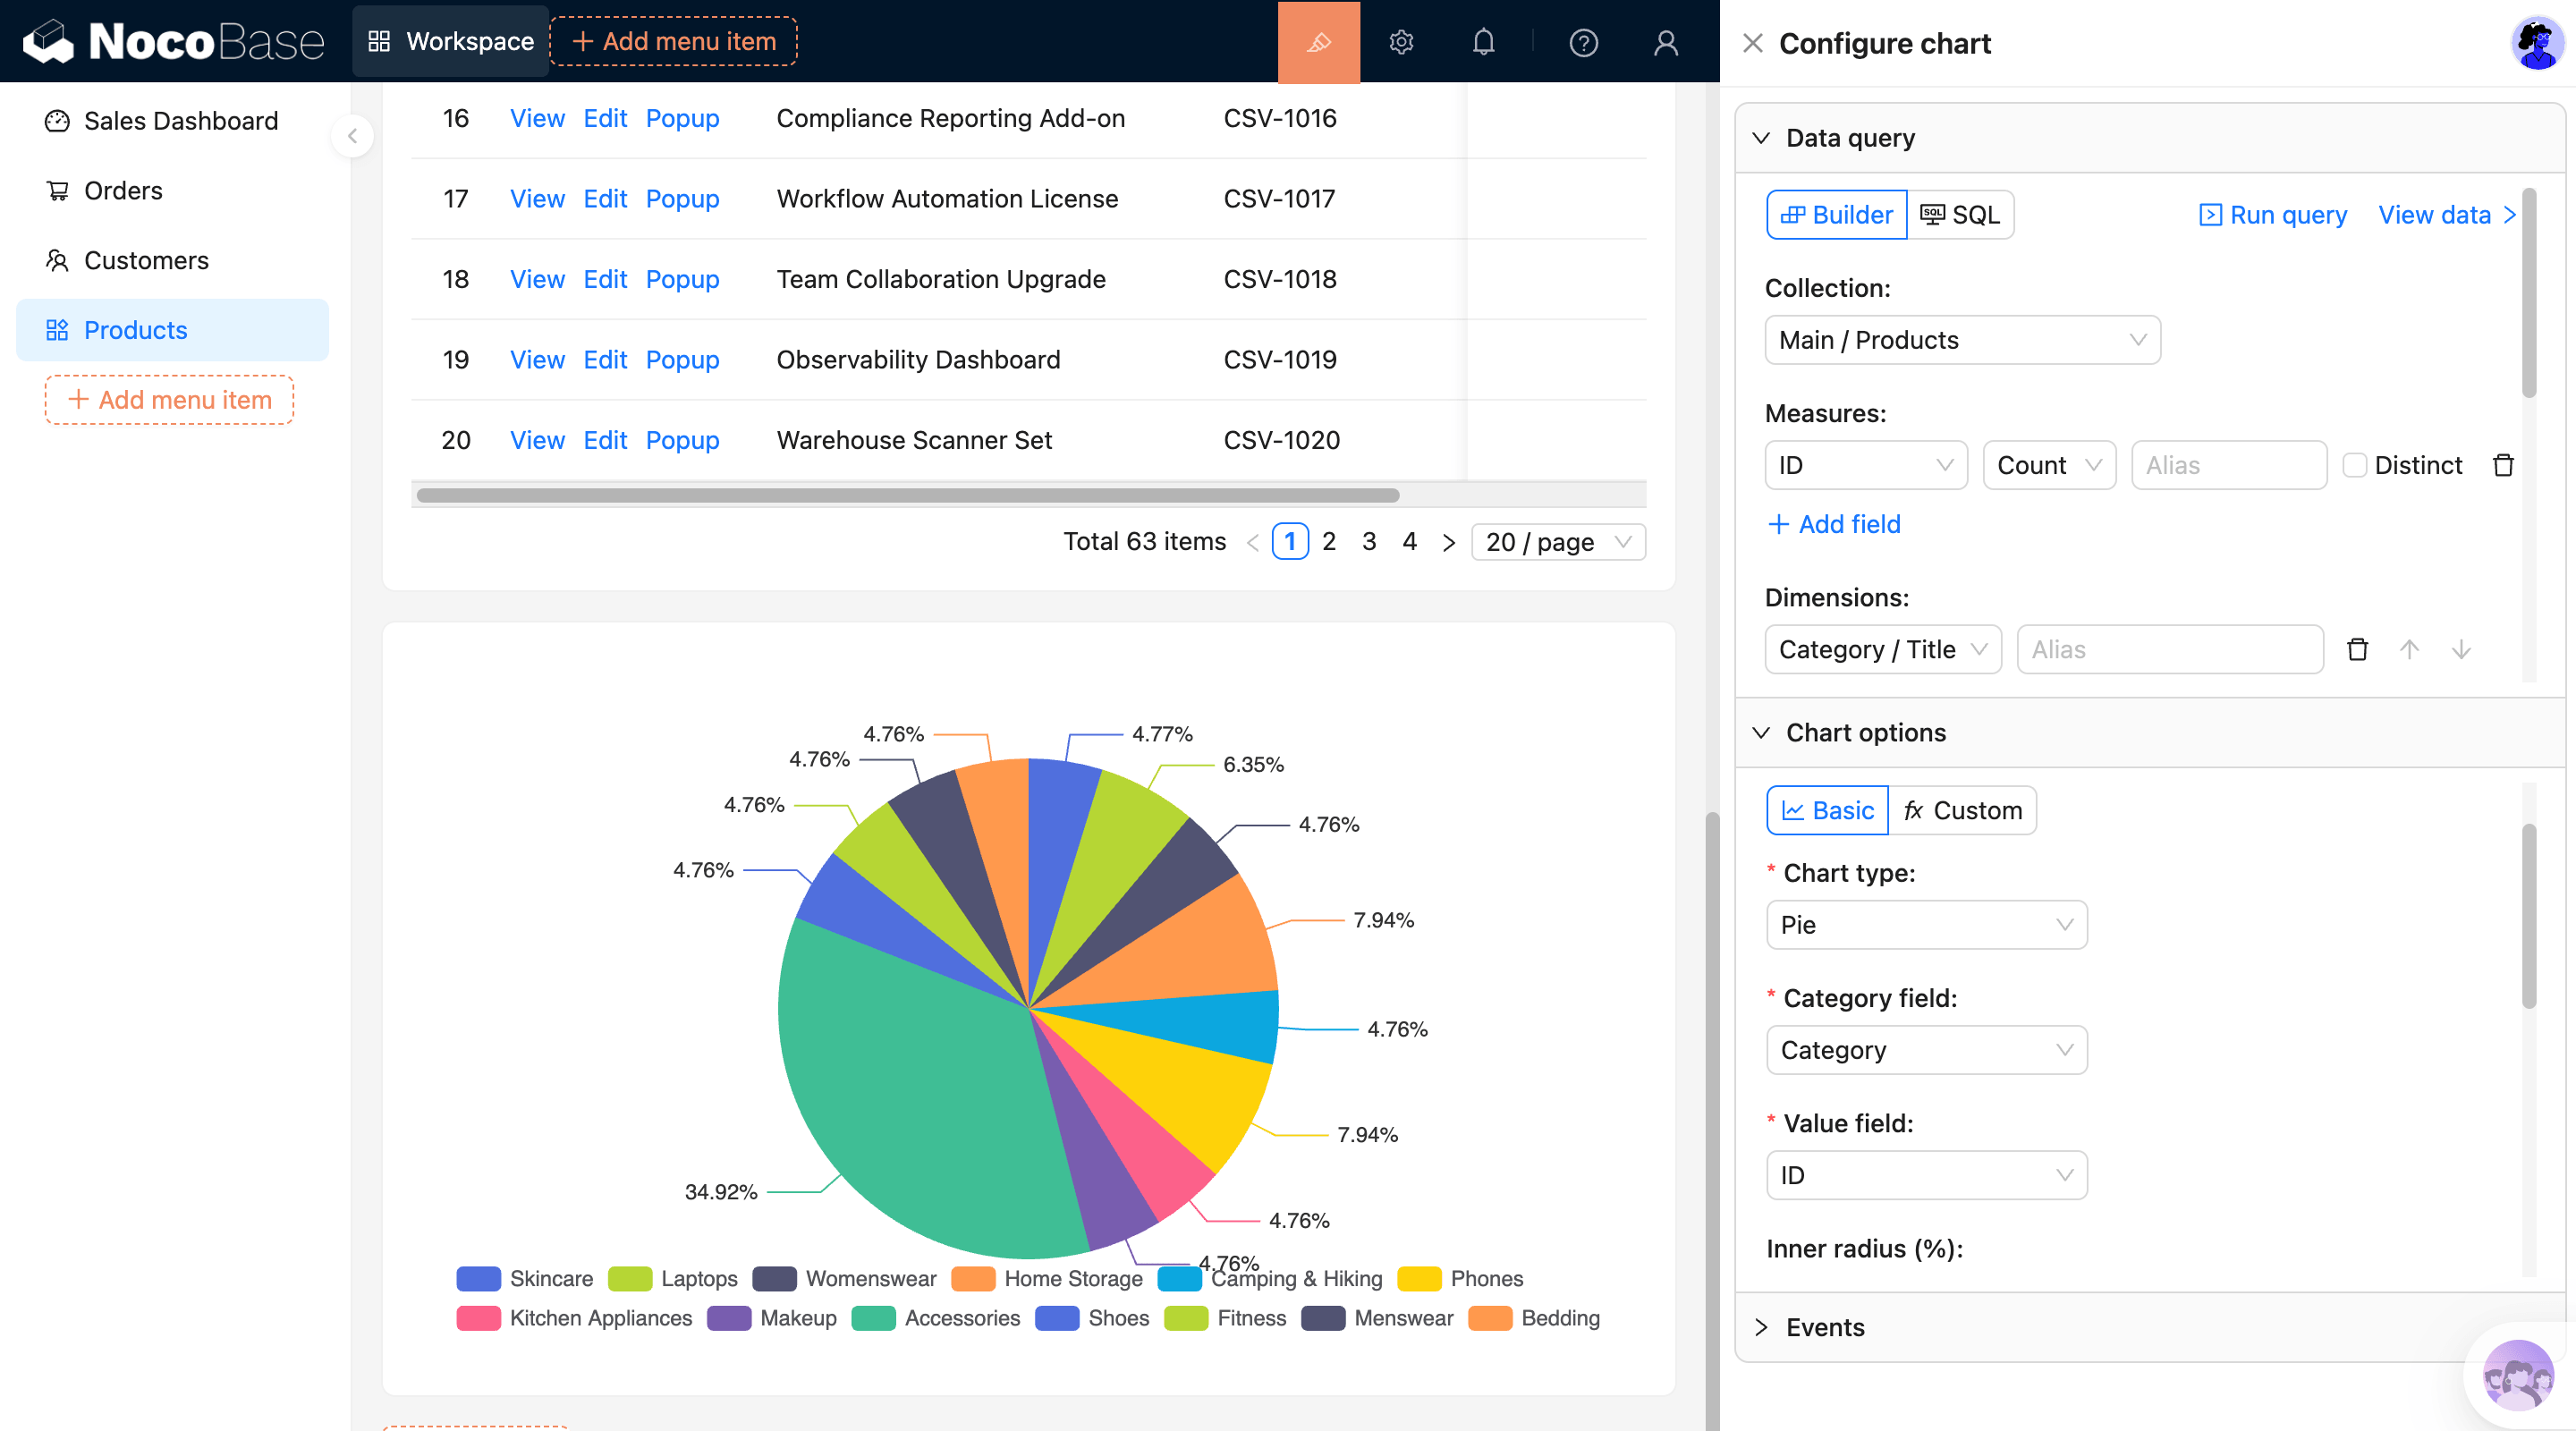This screenshot has height=1431, width=2576.
Task: Click the UI editor highlighter icon
Action: point(1318,42)
